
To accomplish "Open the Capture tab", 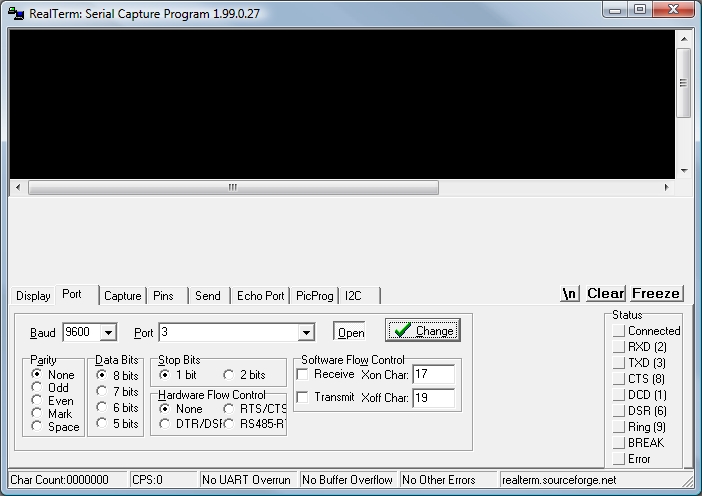I will (x=123, y=296).
